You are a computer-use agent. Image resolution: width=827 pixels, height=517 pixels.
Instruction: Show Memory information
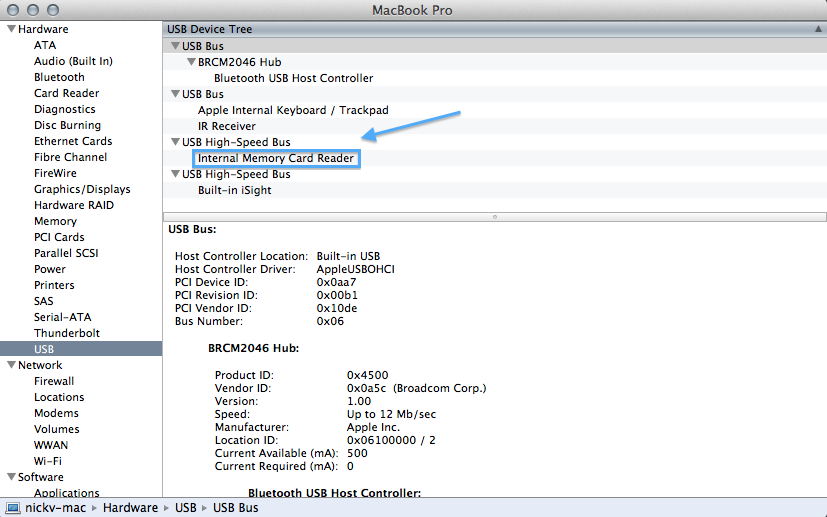(55, 221)
